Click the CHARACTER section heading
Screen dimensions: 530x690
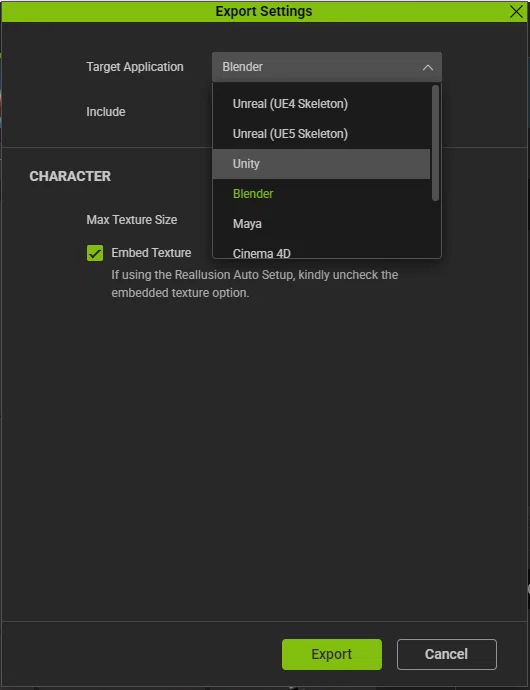pos(70,176)
